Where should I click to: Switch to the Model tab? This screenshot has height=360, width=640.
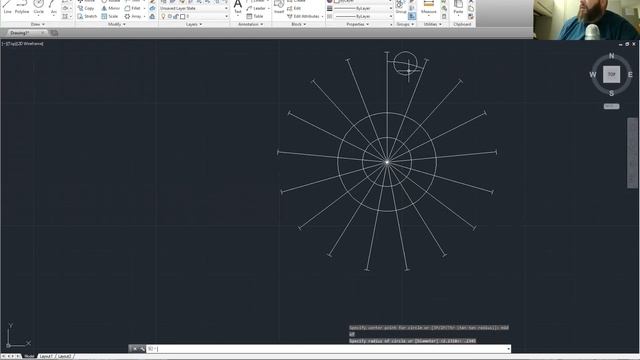[x=29, y=356]
